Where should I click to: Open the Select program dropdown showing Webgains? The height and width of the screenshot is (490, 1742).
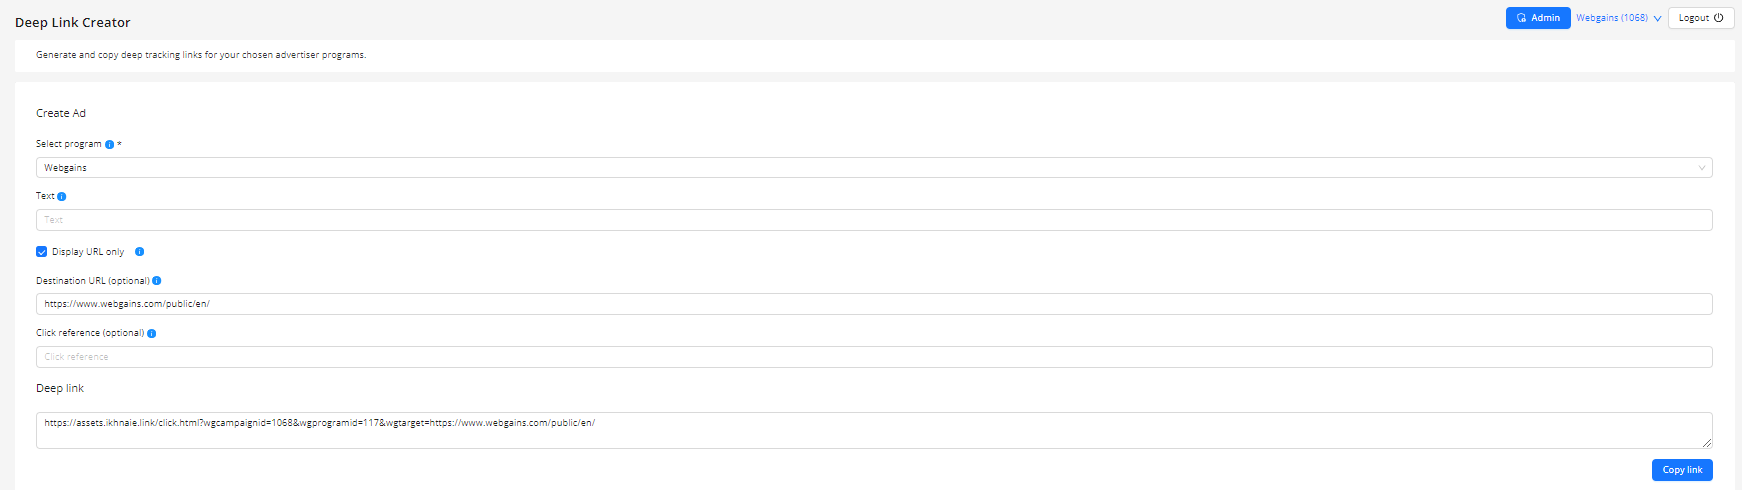coord(873,168)
